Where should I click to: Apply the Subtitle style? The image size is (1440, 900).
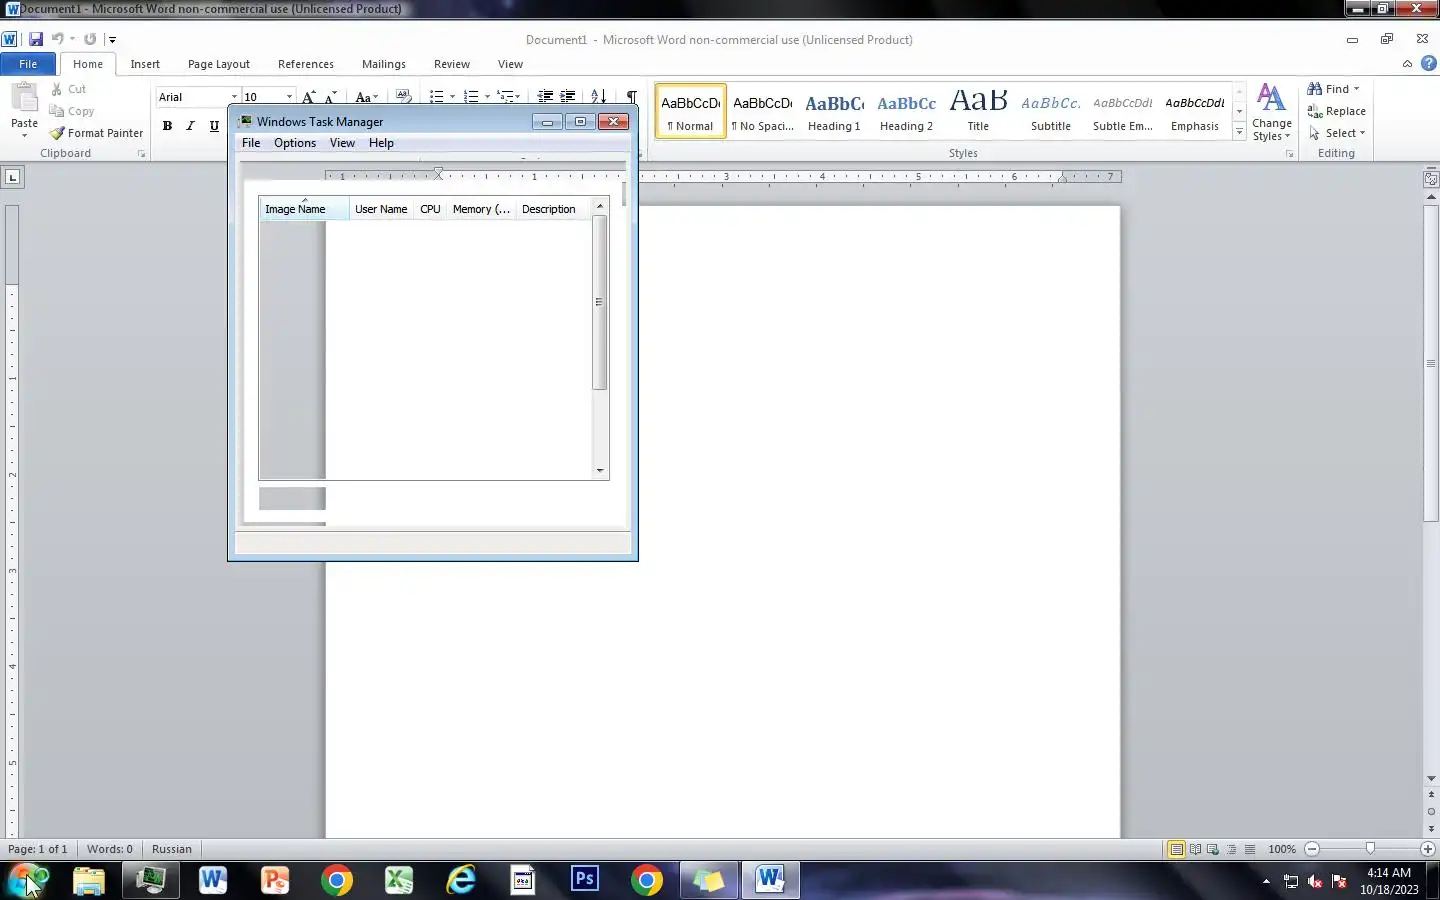pos(1050,111)
